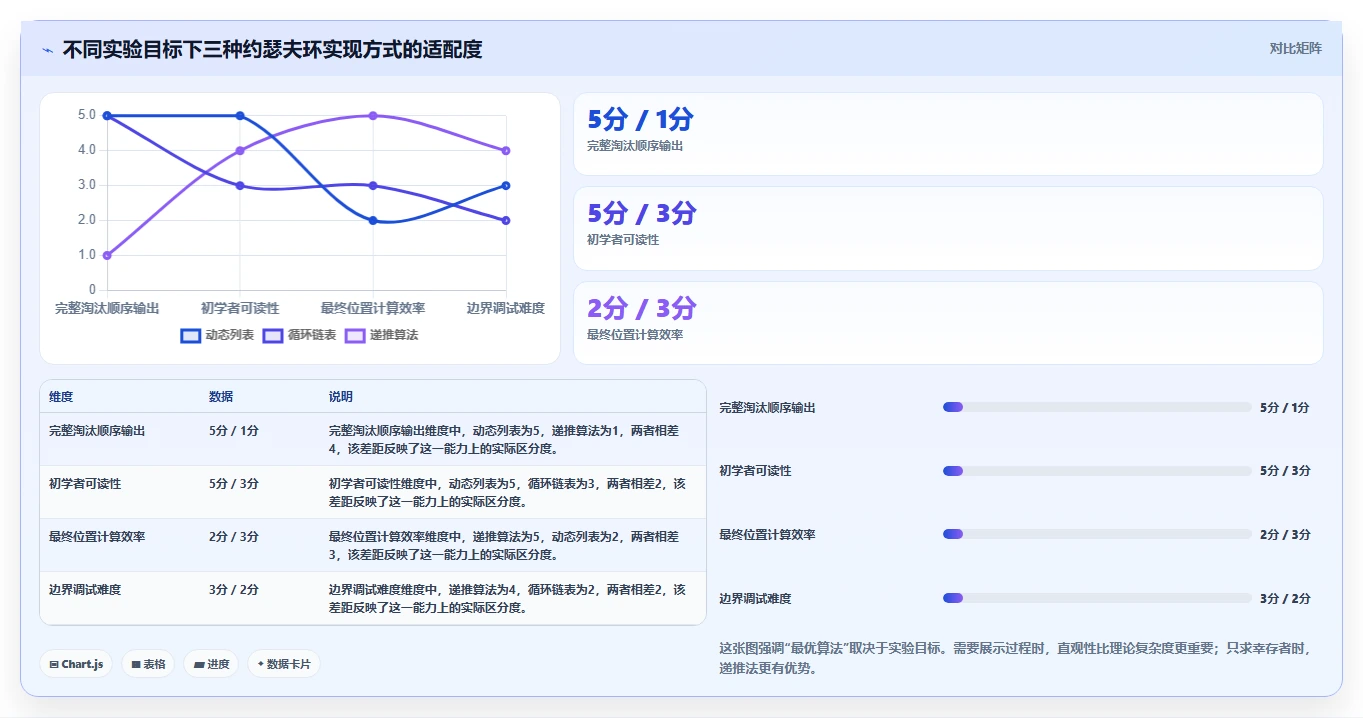Click the y-axis value 5.0

pos(86,115)
